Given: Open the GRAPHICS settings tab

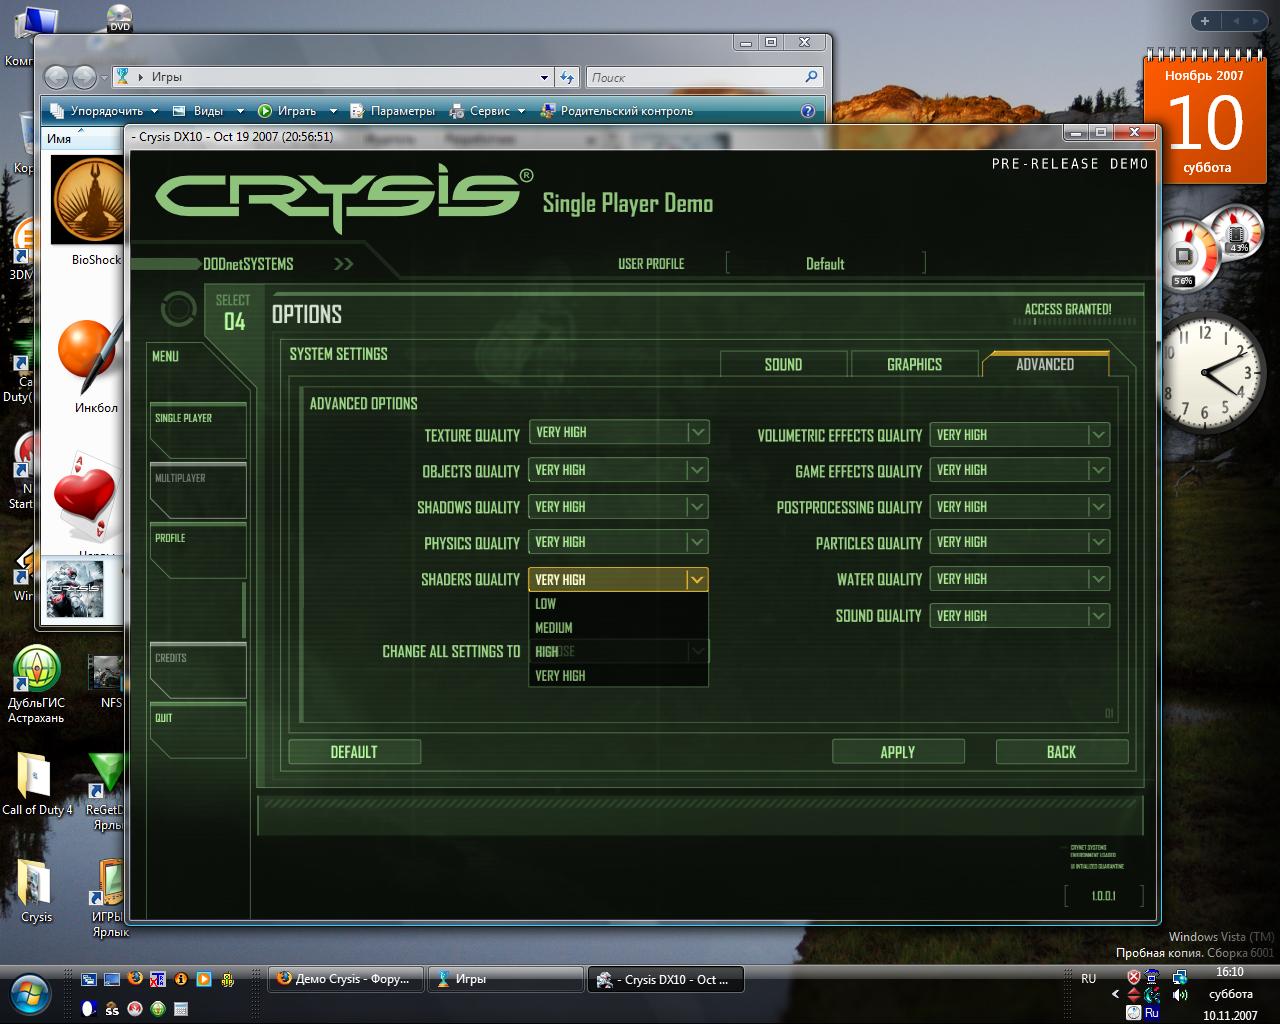Looking at the screenshot, I should point(914,364).
